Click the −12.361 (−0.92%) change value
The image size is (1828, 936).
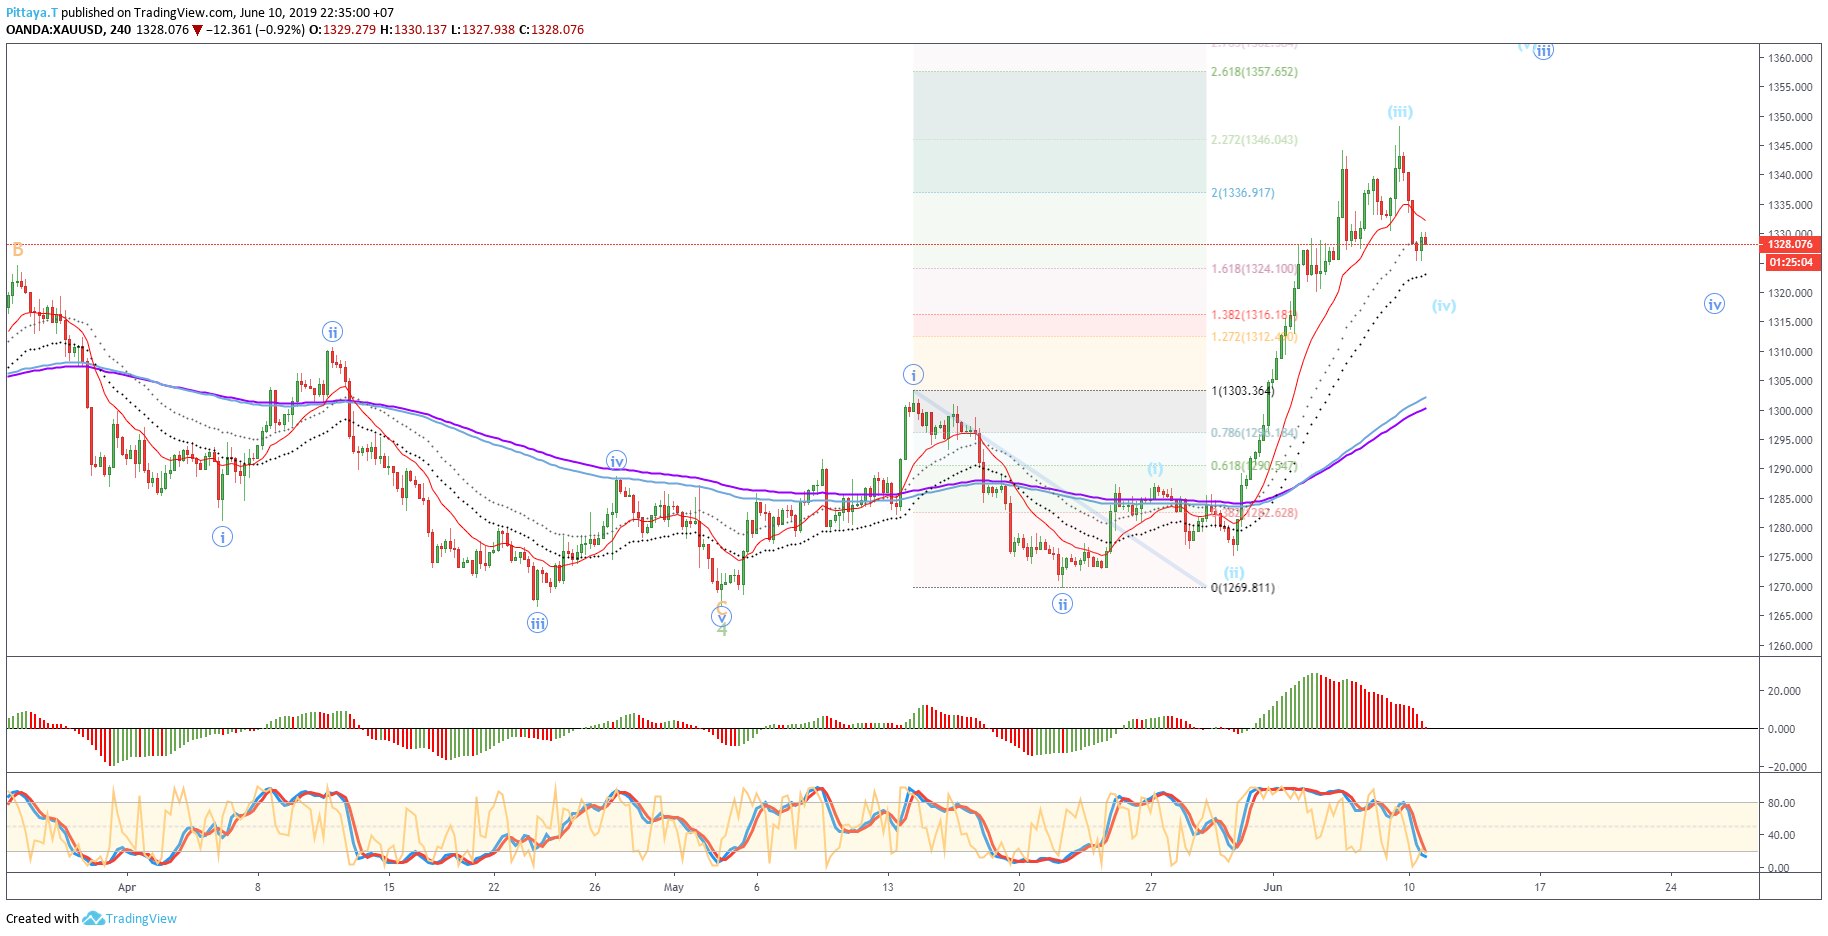[255, 30]
